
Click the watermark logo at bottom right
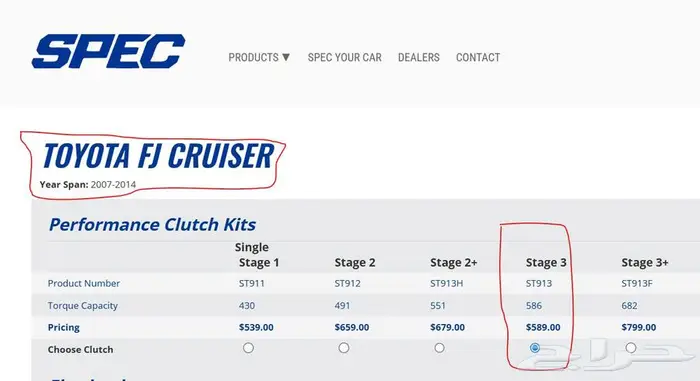pyautogui.click(x=606, y=356)
